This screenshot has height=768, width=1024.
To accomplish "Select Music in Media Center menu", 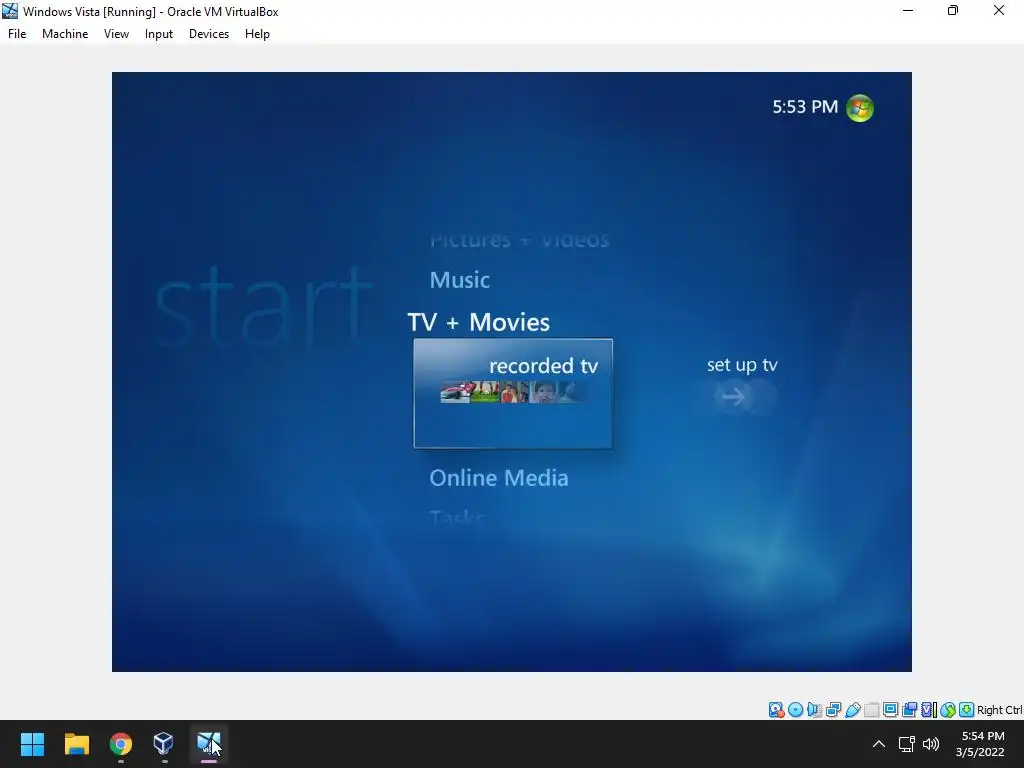I will click(x=460, y=280).
